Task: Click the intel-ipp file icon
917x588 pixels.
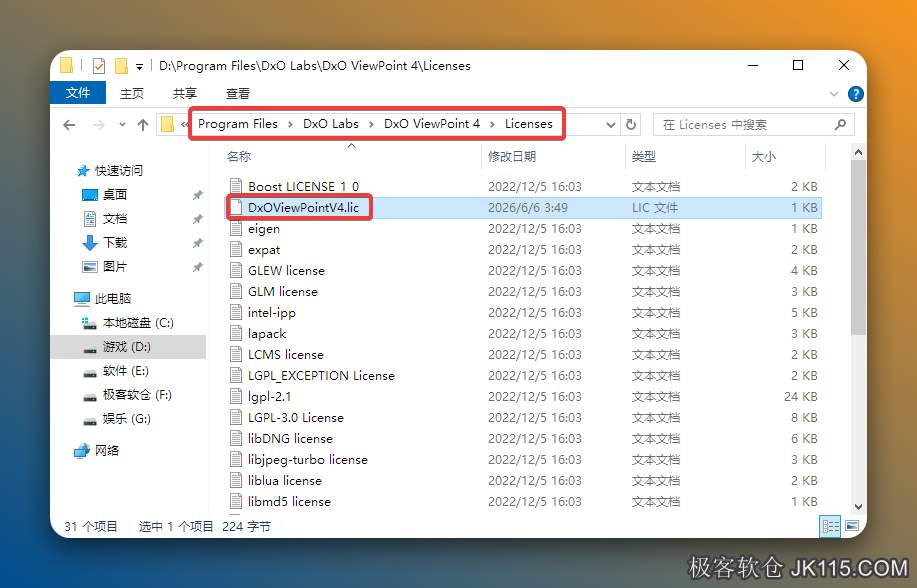Action: coord(236,313)
